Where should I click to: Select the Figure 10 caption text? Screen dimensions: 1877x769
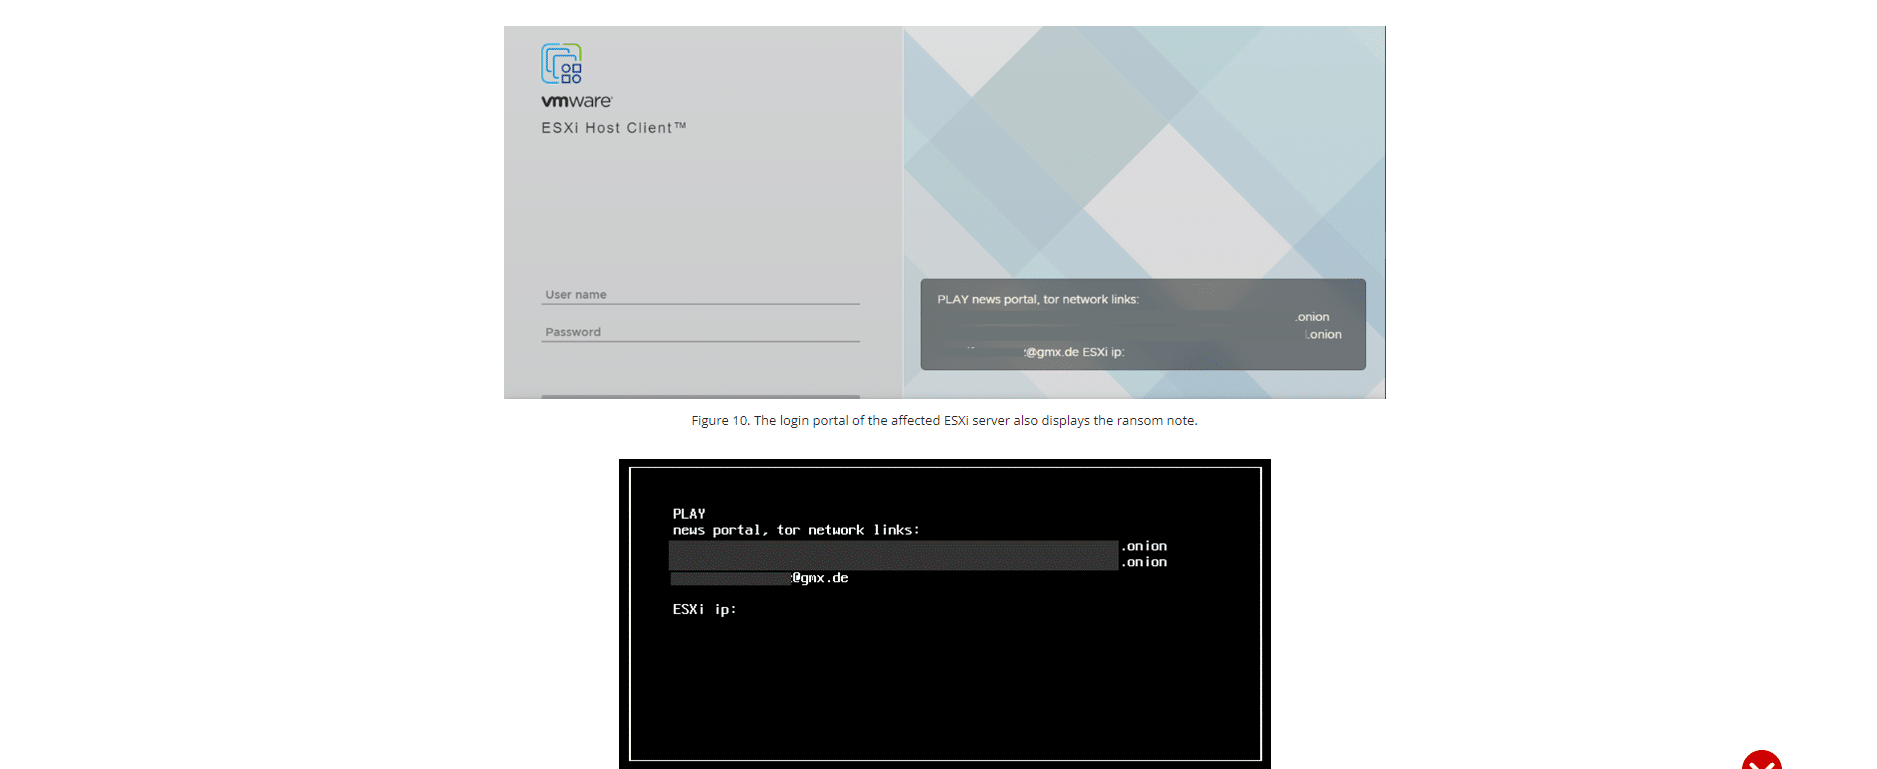(944, 420)
